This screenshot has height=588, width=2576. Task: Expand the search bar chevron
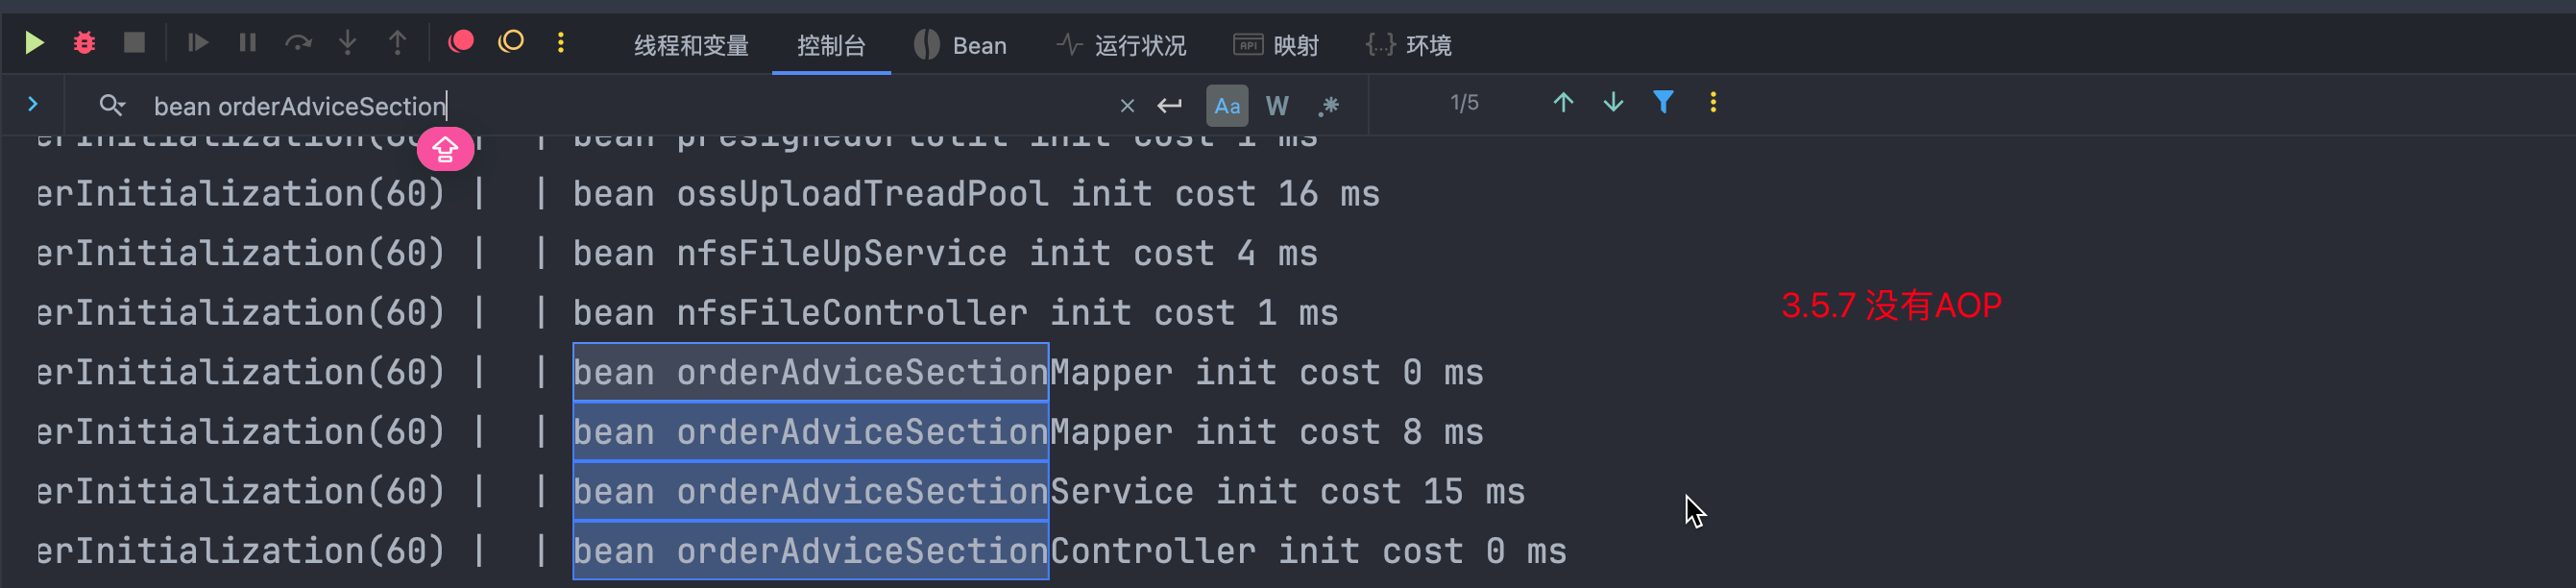click(33, 104)
